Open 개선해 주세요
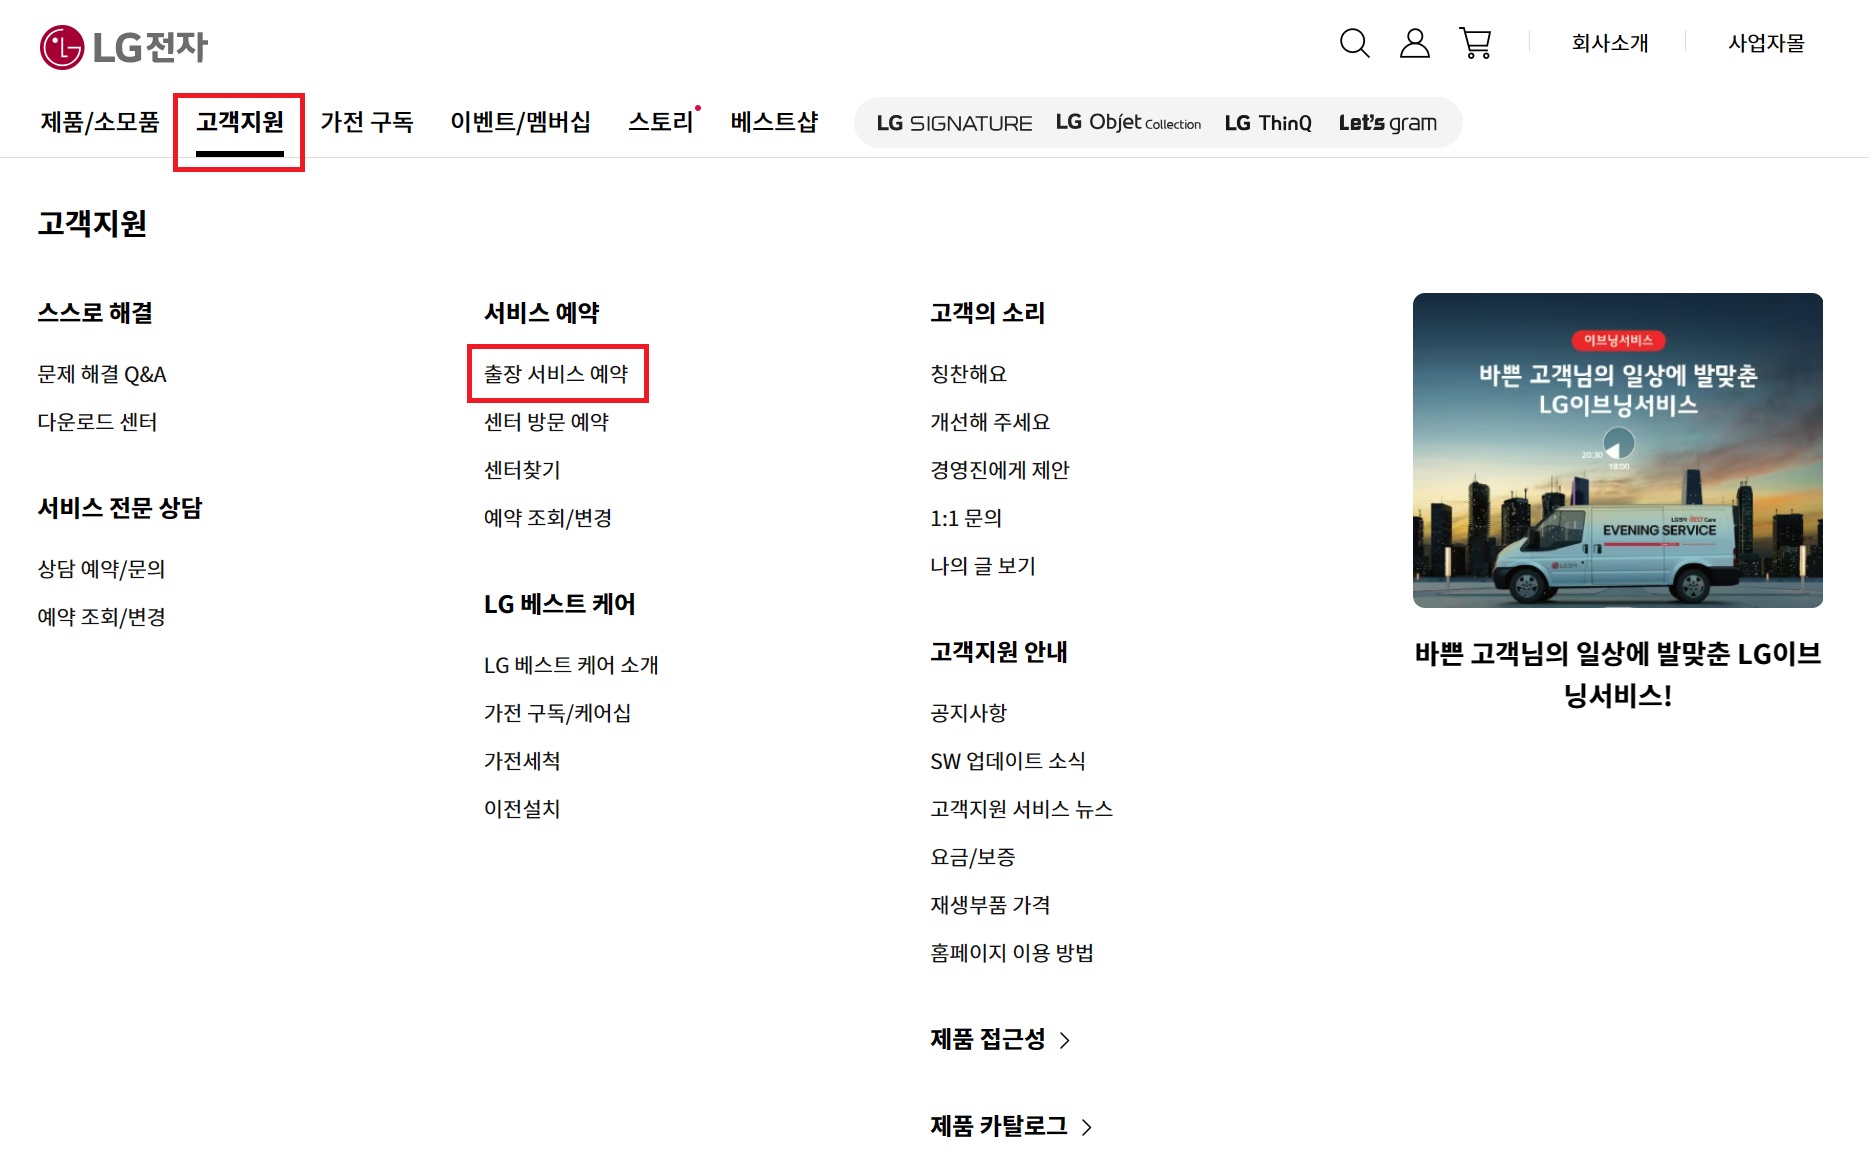 tap(990, 422)
